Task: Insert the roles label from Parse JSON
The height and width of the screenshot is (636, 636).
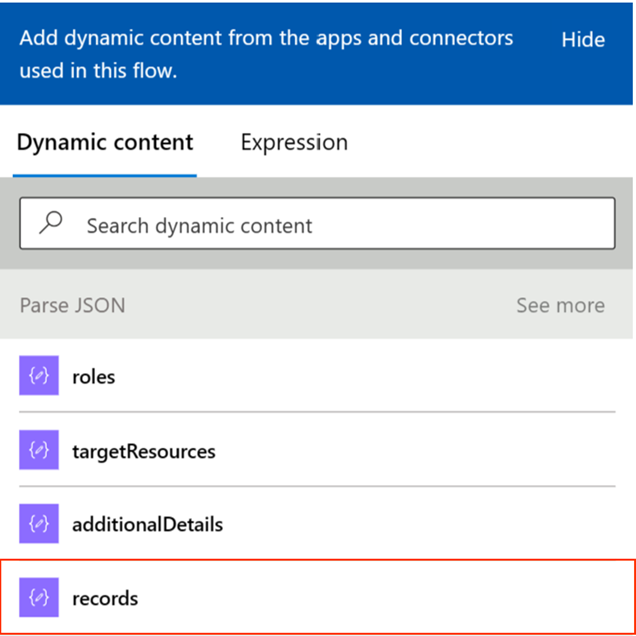Action: 94,377
